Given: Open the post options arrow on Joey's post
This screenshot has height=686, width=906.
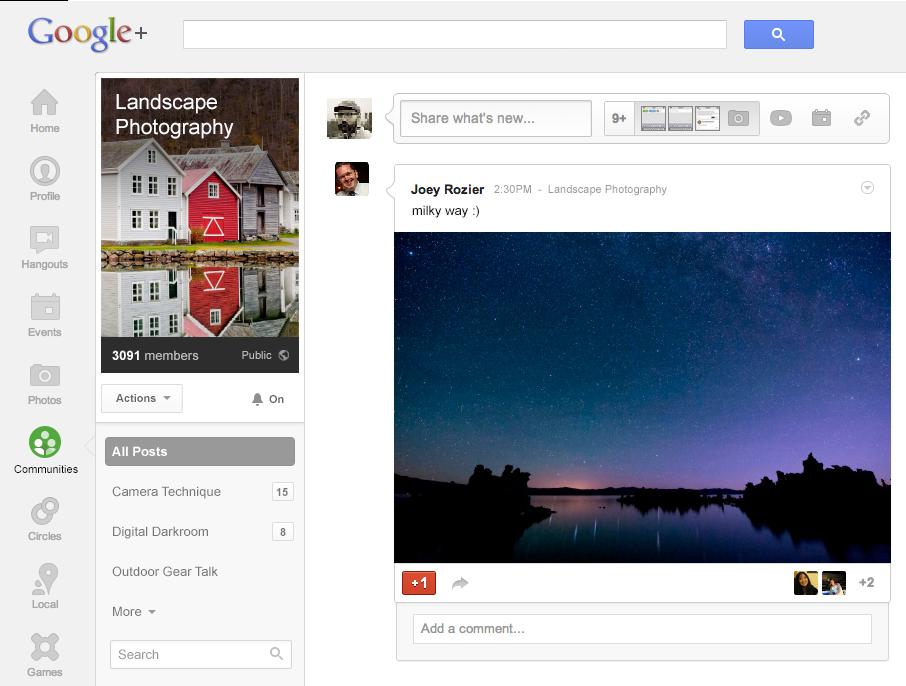Looking at the screenshot, I should [867, 188].
